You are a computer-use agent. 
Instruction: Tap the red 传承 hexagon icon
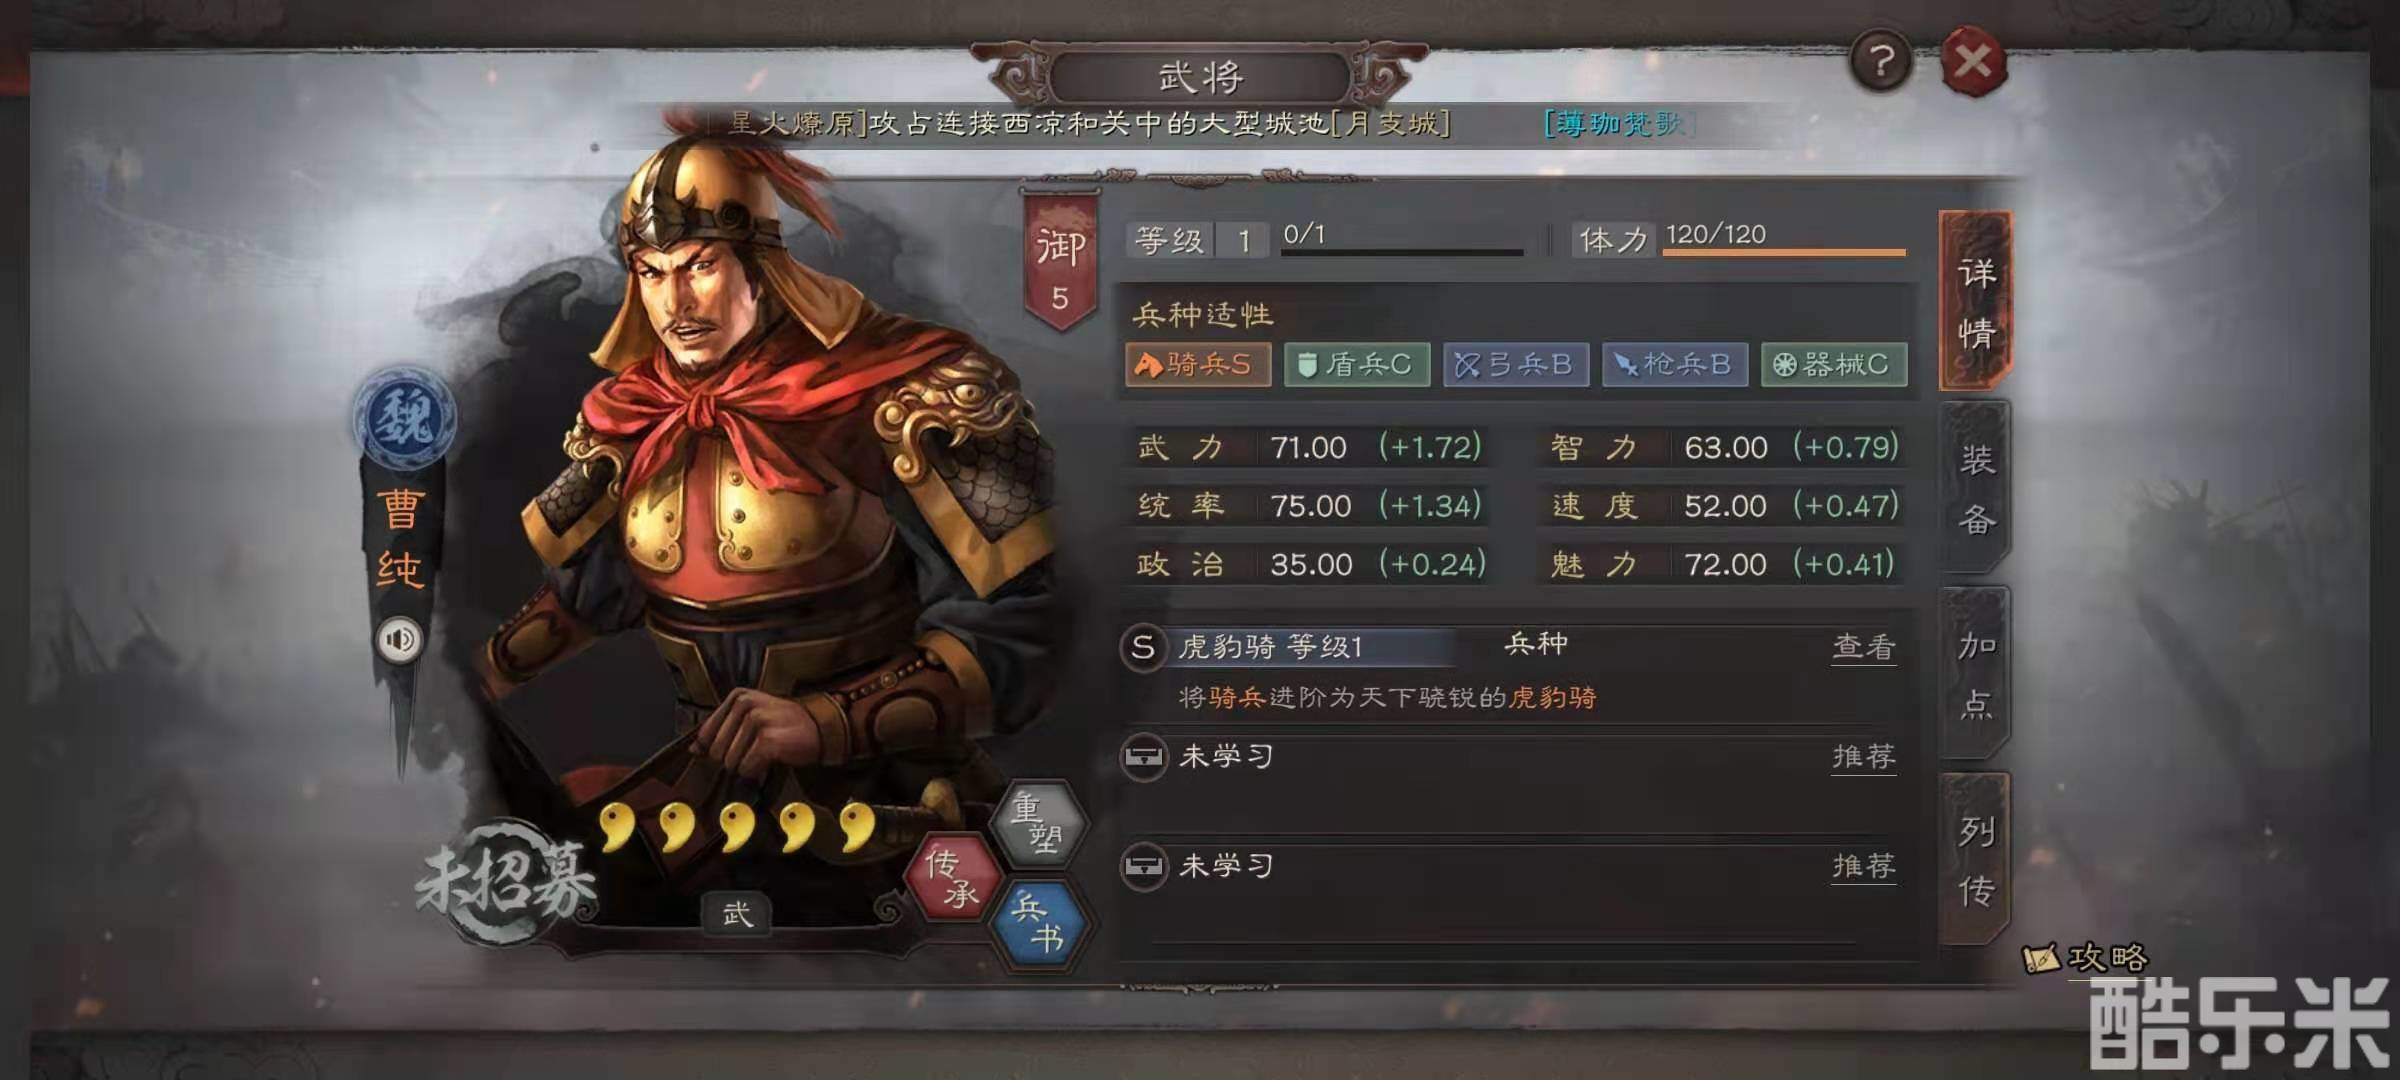point(952,877)
